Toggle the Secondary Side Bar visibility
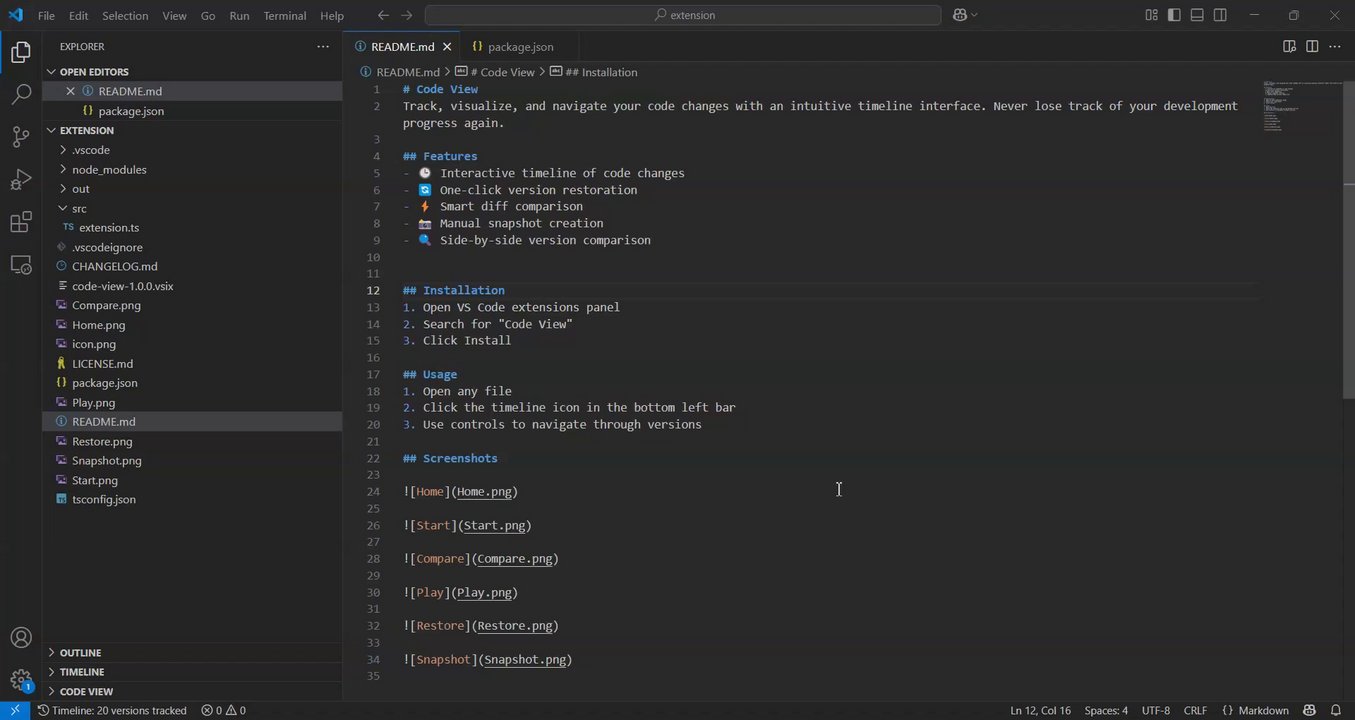The height and width of the screenshot is (720, 1355). coord(1220,15)
